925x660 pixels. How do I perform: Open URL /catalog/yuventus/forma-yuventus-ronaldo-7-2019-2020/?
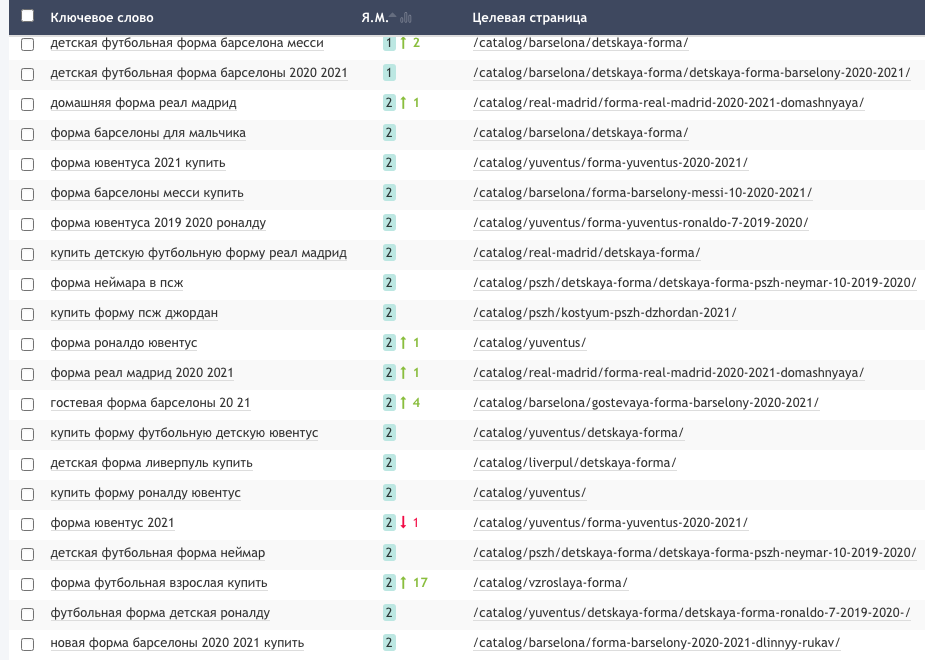(x=641, y=223)
